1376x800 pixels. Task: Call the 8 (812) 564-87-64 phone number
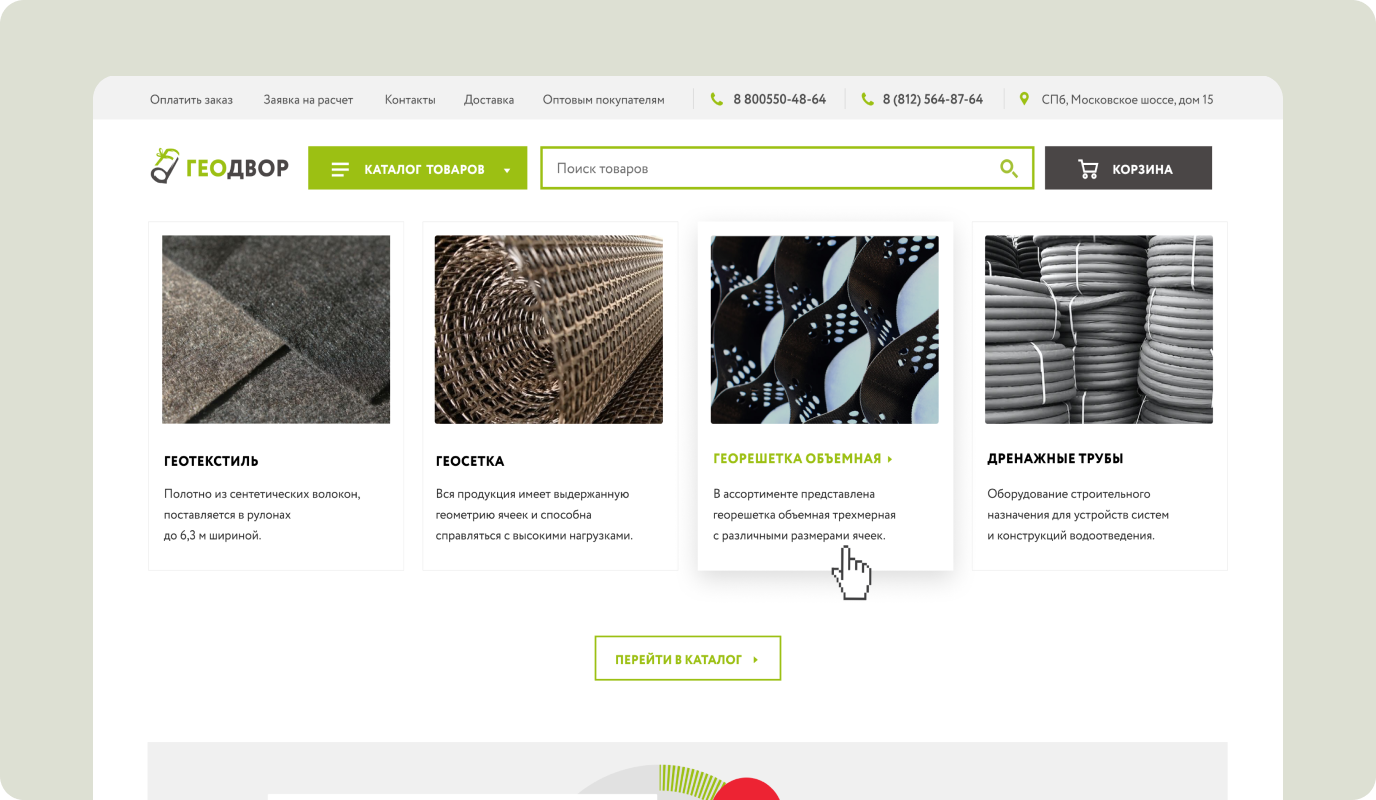933,100
